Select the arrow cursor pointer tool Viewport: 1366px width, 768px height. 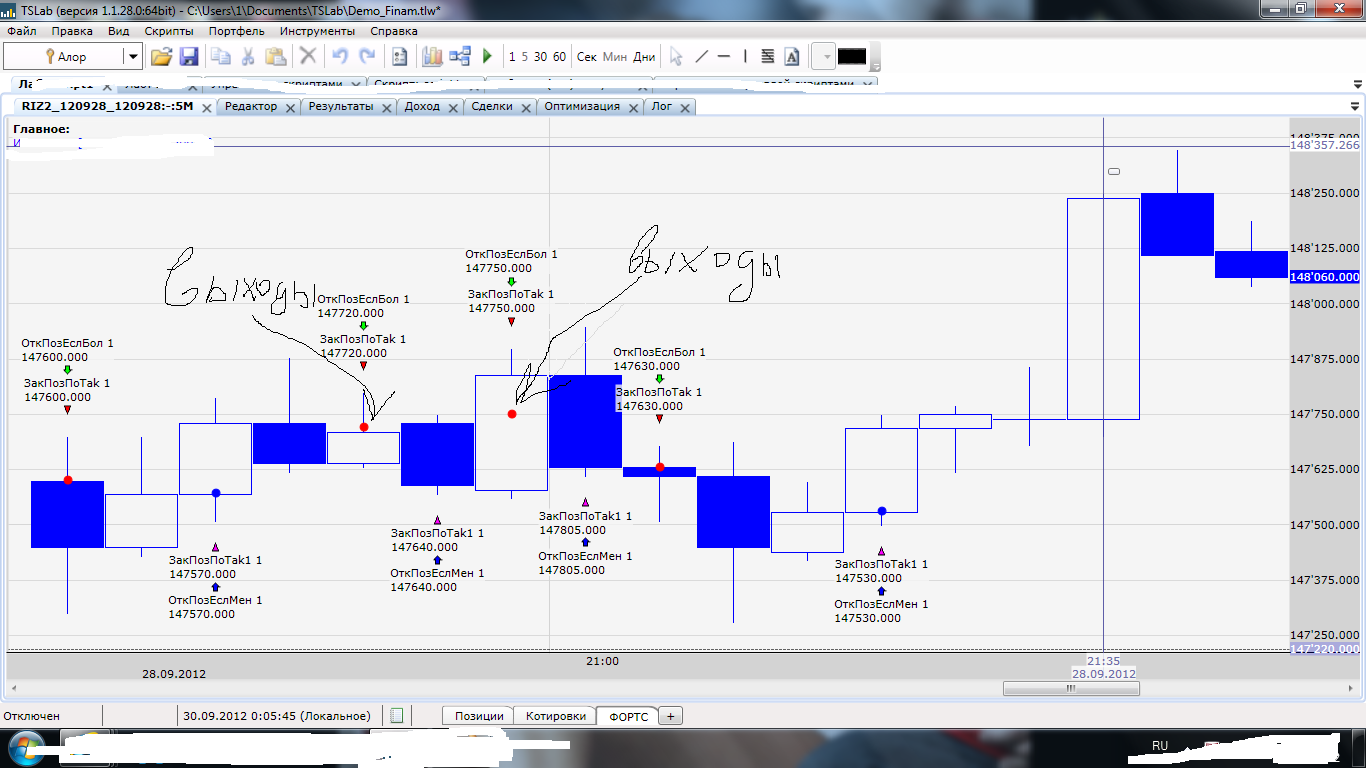coord(676,57)
